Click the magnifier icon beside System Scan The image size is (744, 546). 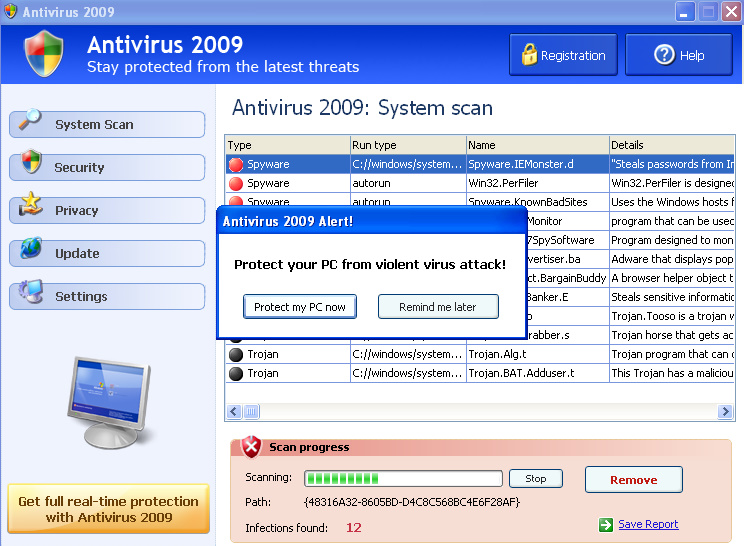point(30,119)
